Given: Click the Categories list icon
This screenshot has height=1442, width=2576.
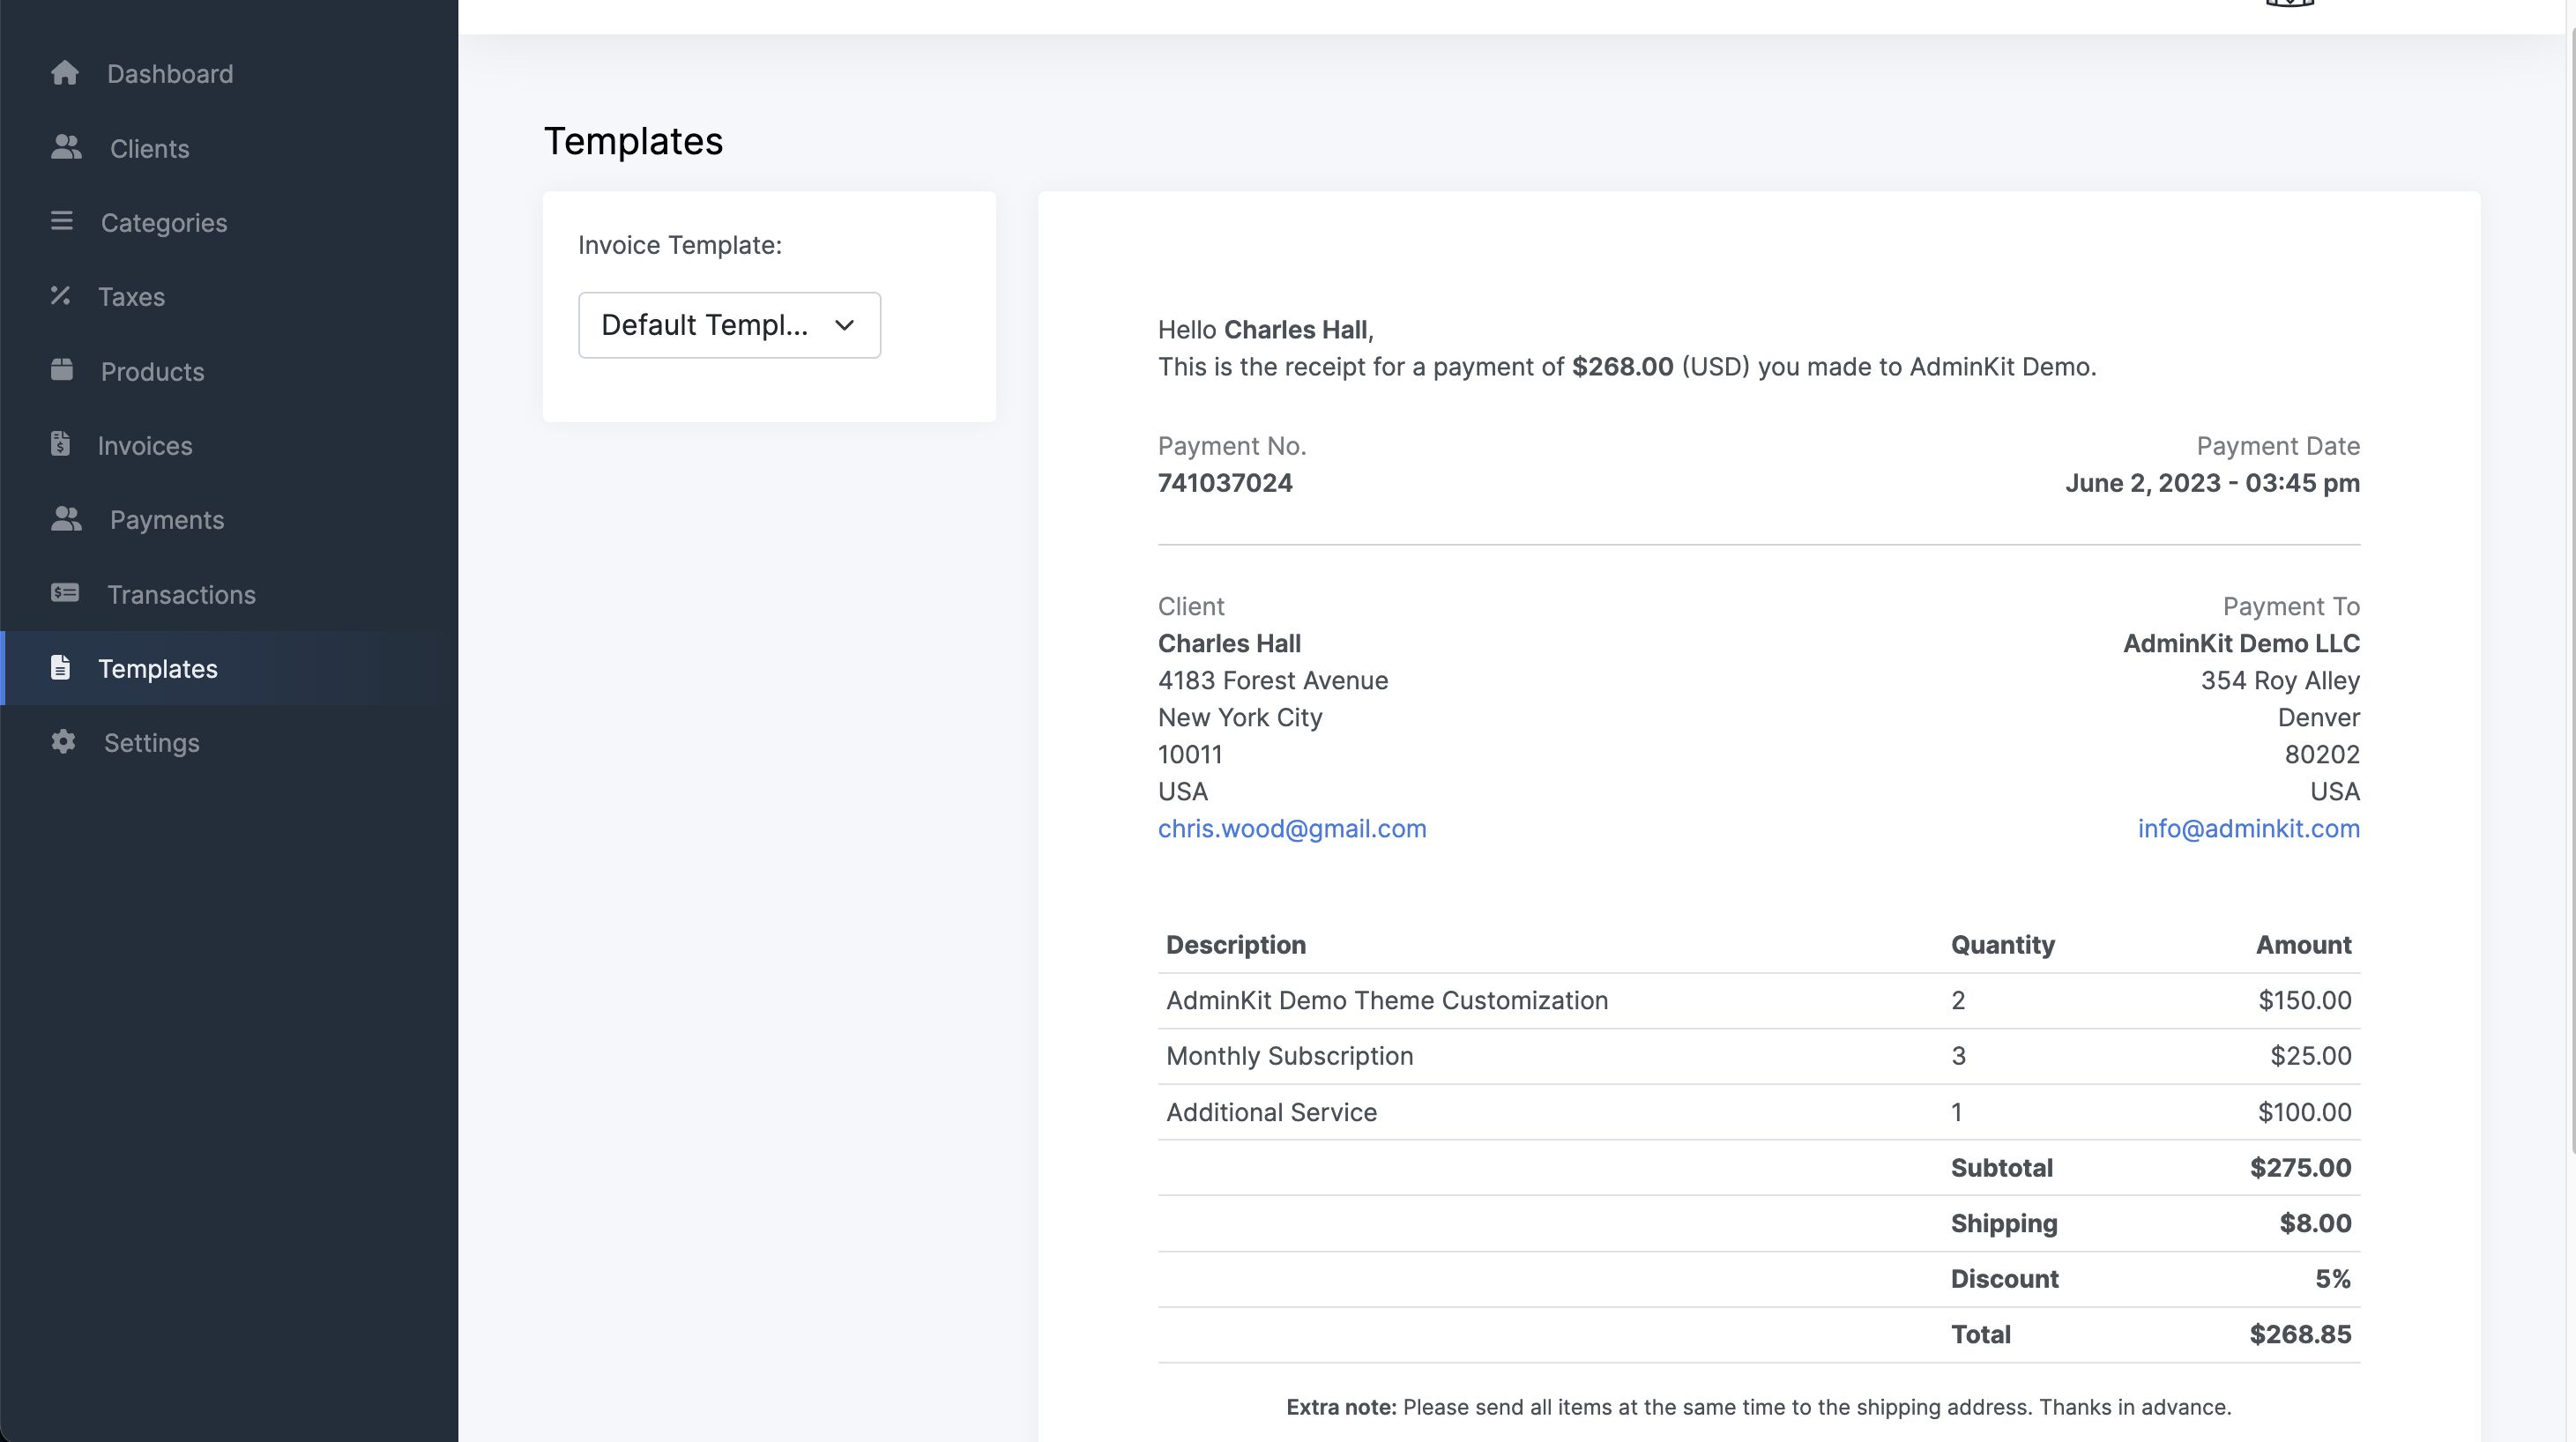Looking at the screenshot, I should (x=62, y=221).
